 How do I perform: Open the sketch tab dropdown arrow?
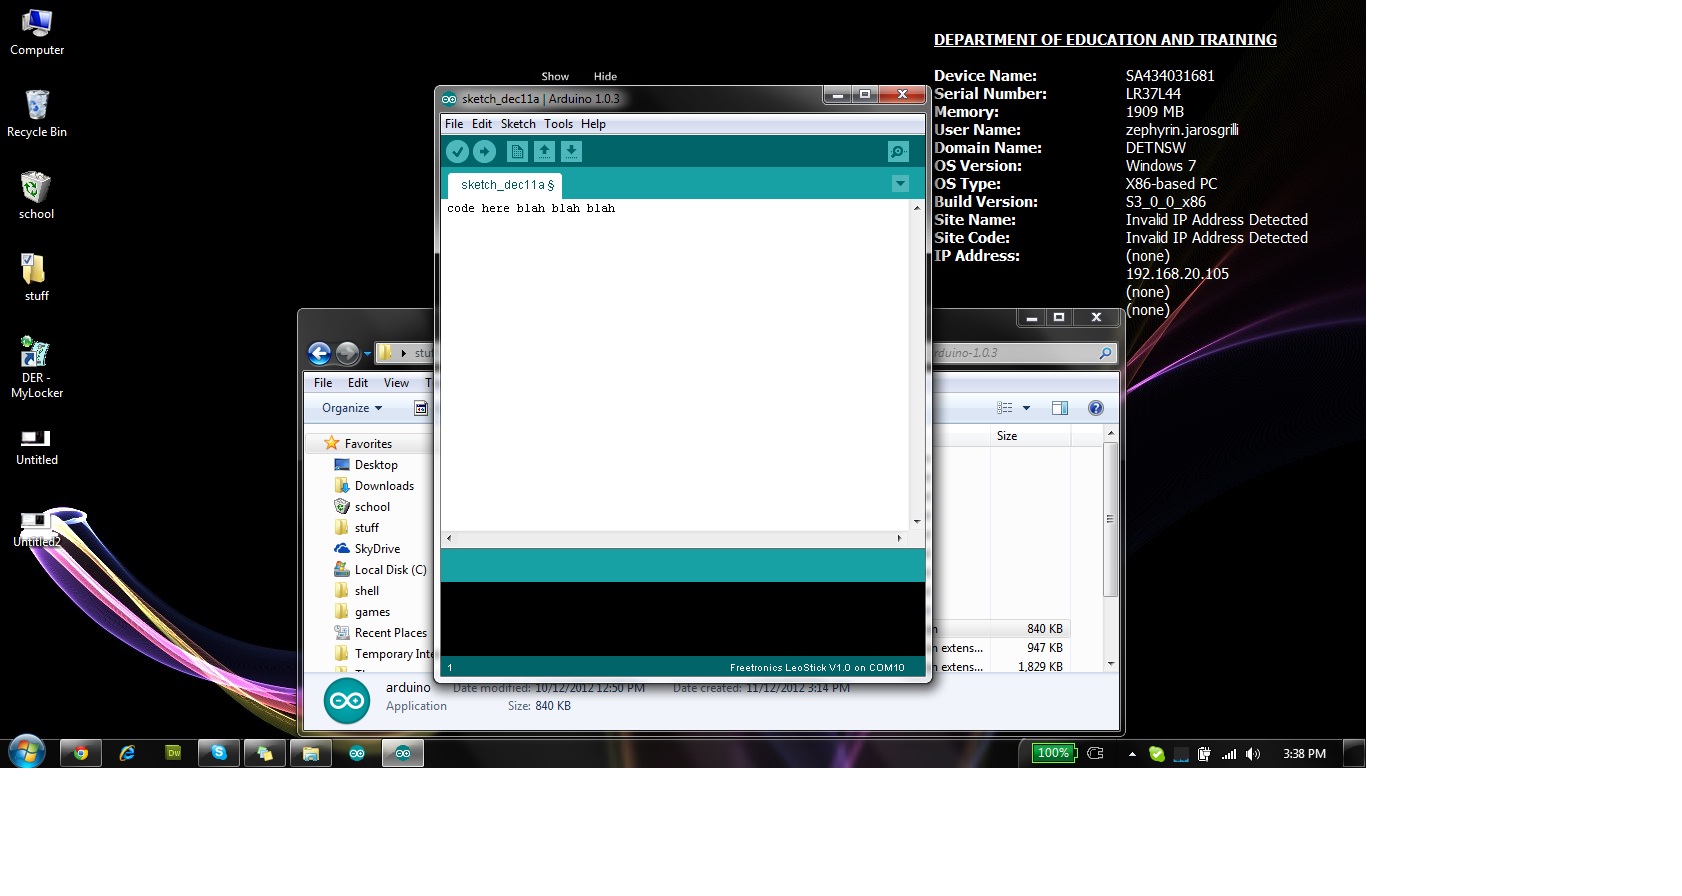tap(900, 184)
